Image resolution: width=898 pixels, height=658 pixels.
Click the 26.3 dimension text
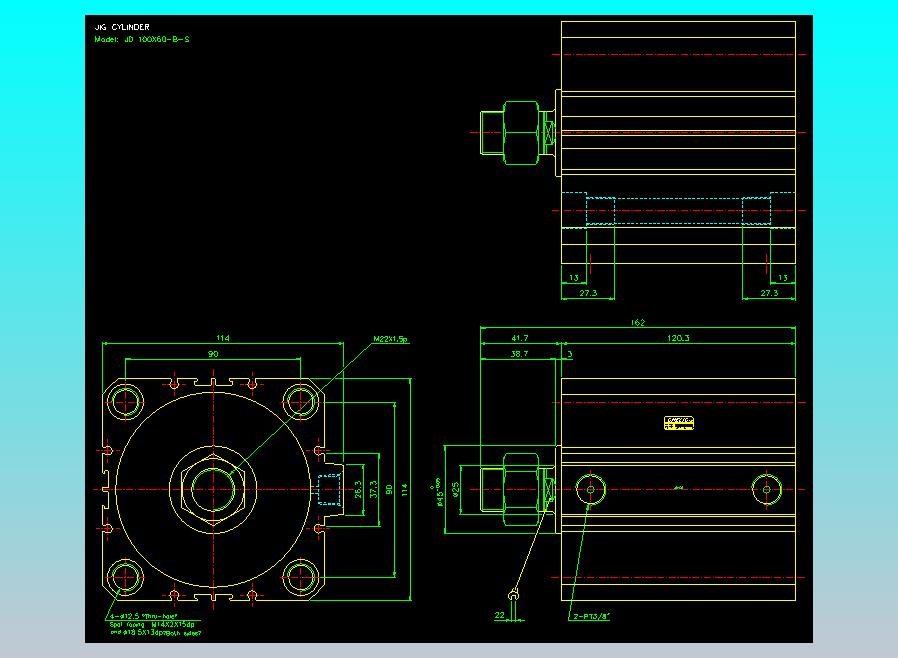[x=358, y=489]
